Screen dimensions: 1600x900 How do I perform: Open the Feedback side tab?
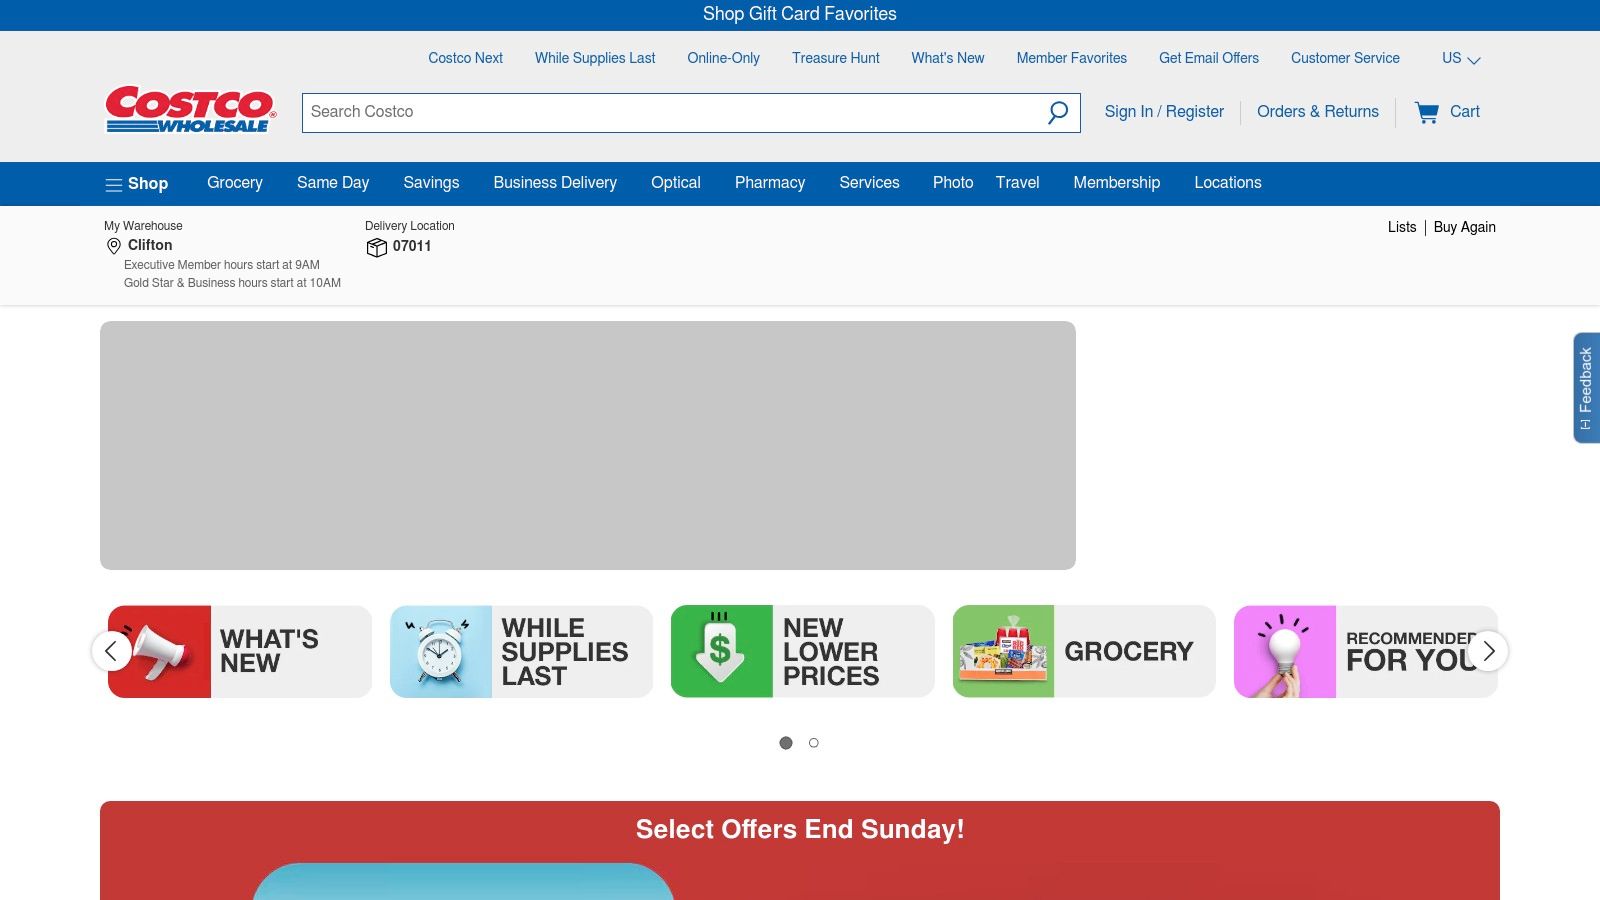click(x=1586, y=388)
